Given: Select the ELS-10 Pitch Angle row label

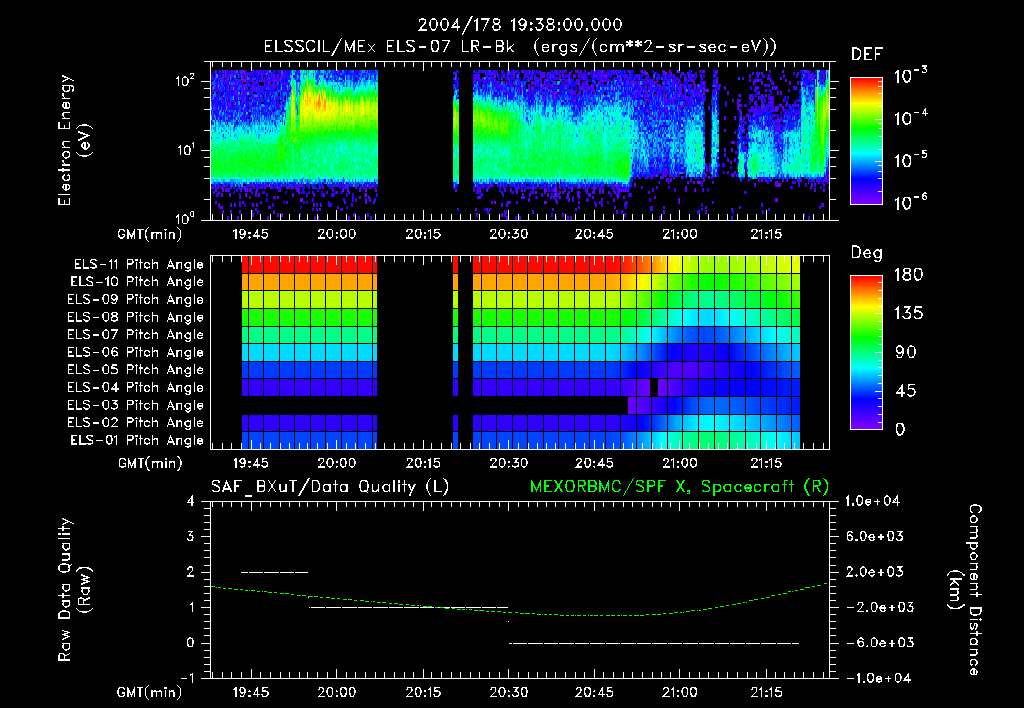Looking at the screenshot, I should pyautogui.click(x=137, y=282).
